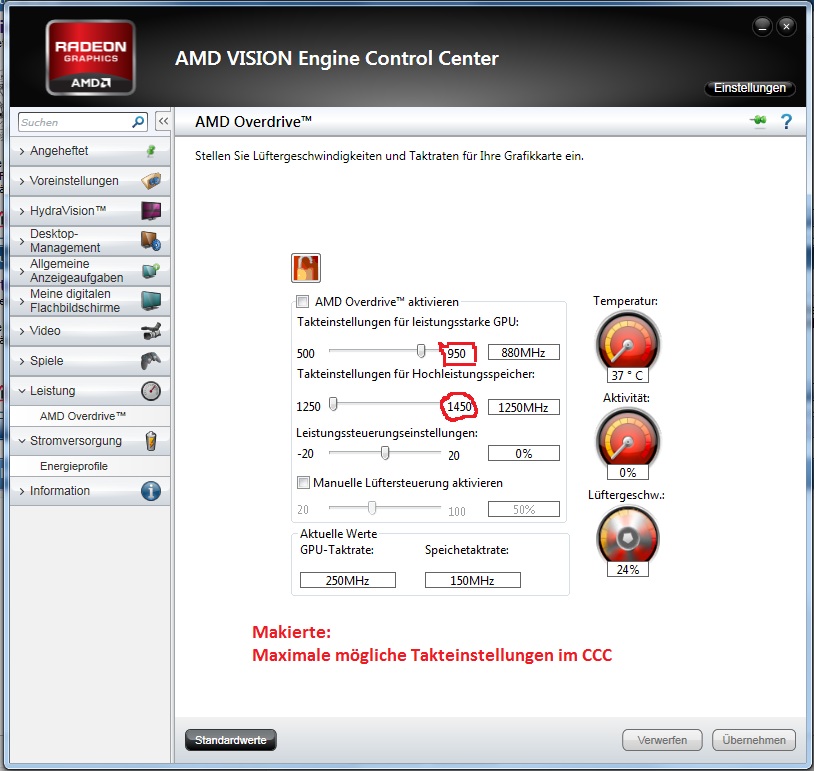Click the 24% fan speed reading
This screenshot has width=817, height=771.
tap(628, 569)
